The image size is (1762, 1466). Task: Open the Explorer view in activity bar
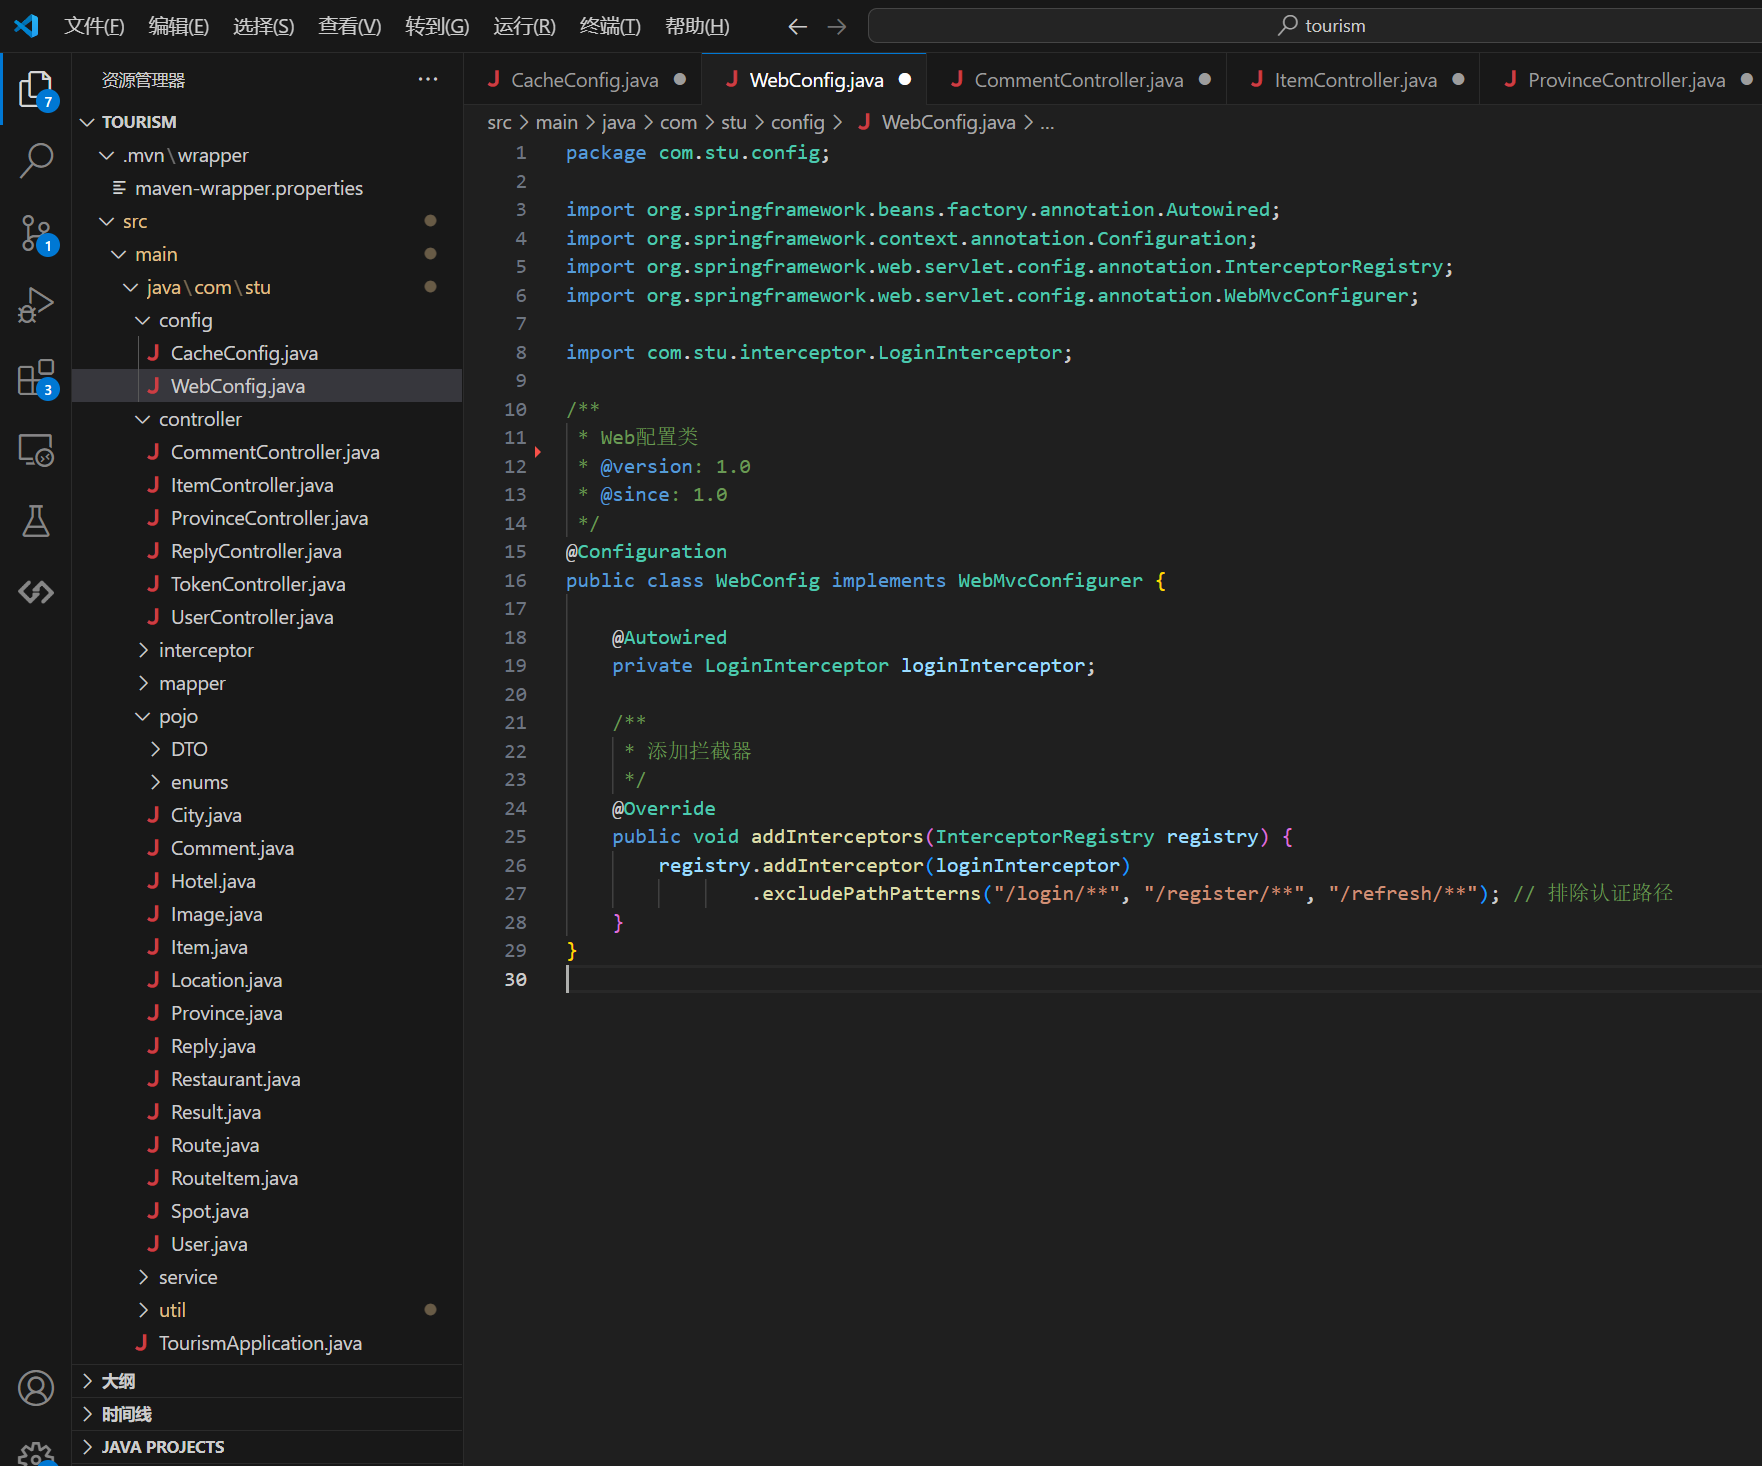coord(36,89)
